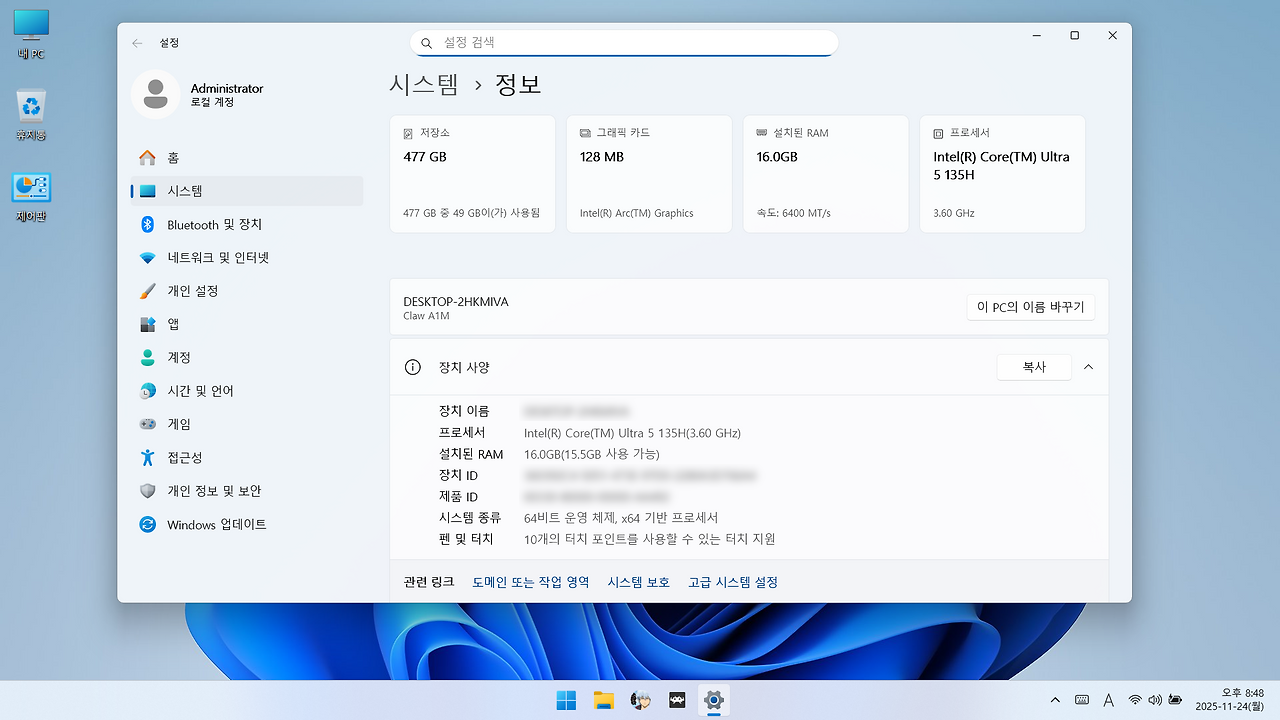The width and height of the screenshot is (1280, 720).
Task: Click the touch keyboard tray icon
Action: (1082, 700)
